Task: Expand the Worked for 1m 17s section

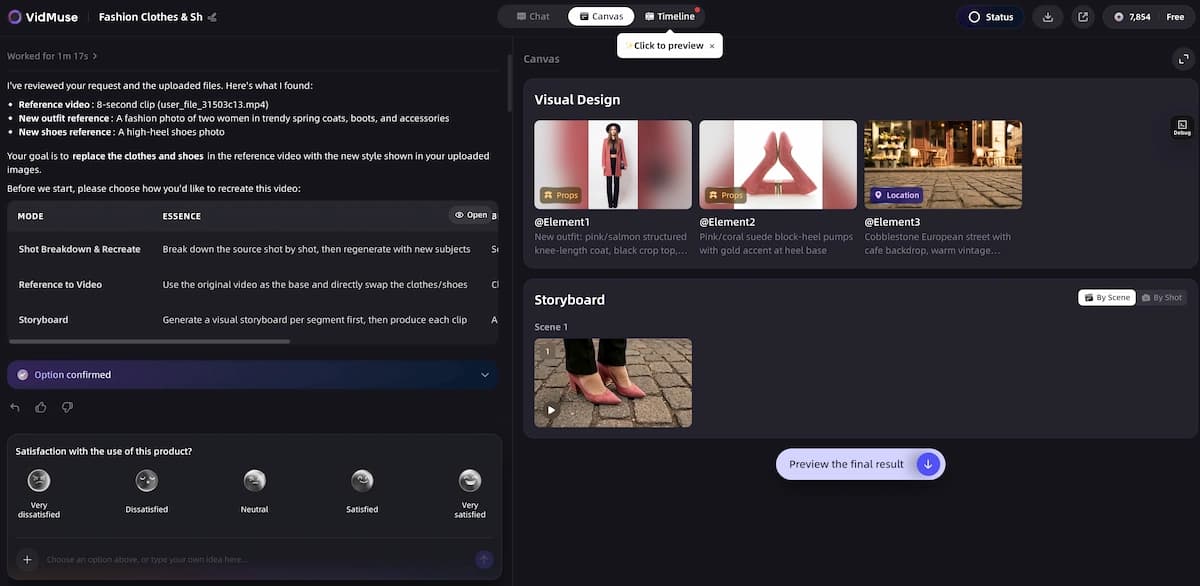Action: (52, 56)
